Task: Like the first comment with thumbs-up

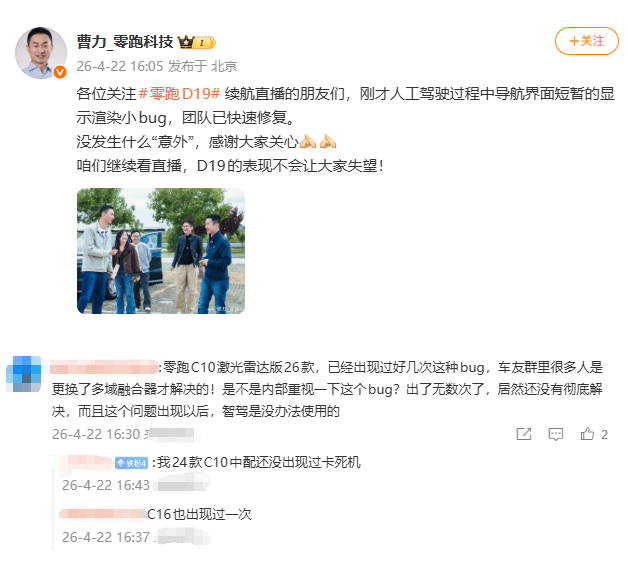Action: click(588, 434)
